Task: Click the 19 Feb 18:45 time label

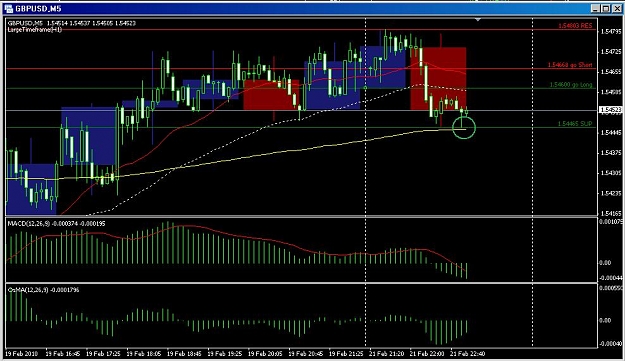Action: pyautogui.click(x=184, y=353)
